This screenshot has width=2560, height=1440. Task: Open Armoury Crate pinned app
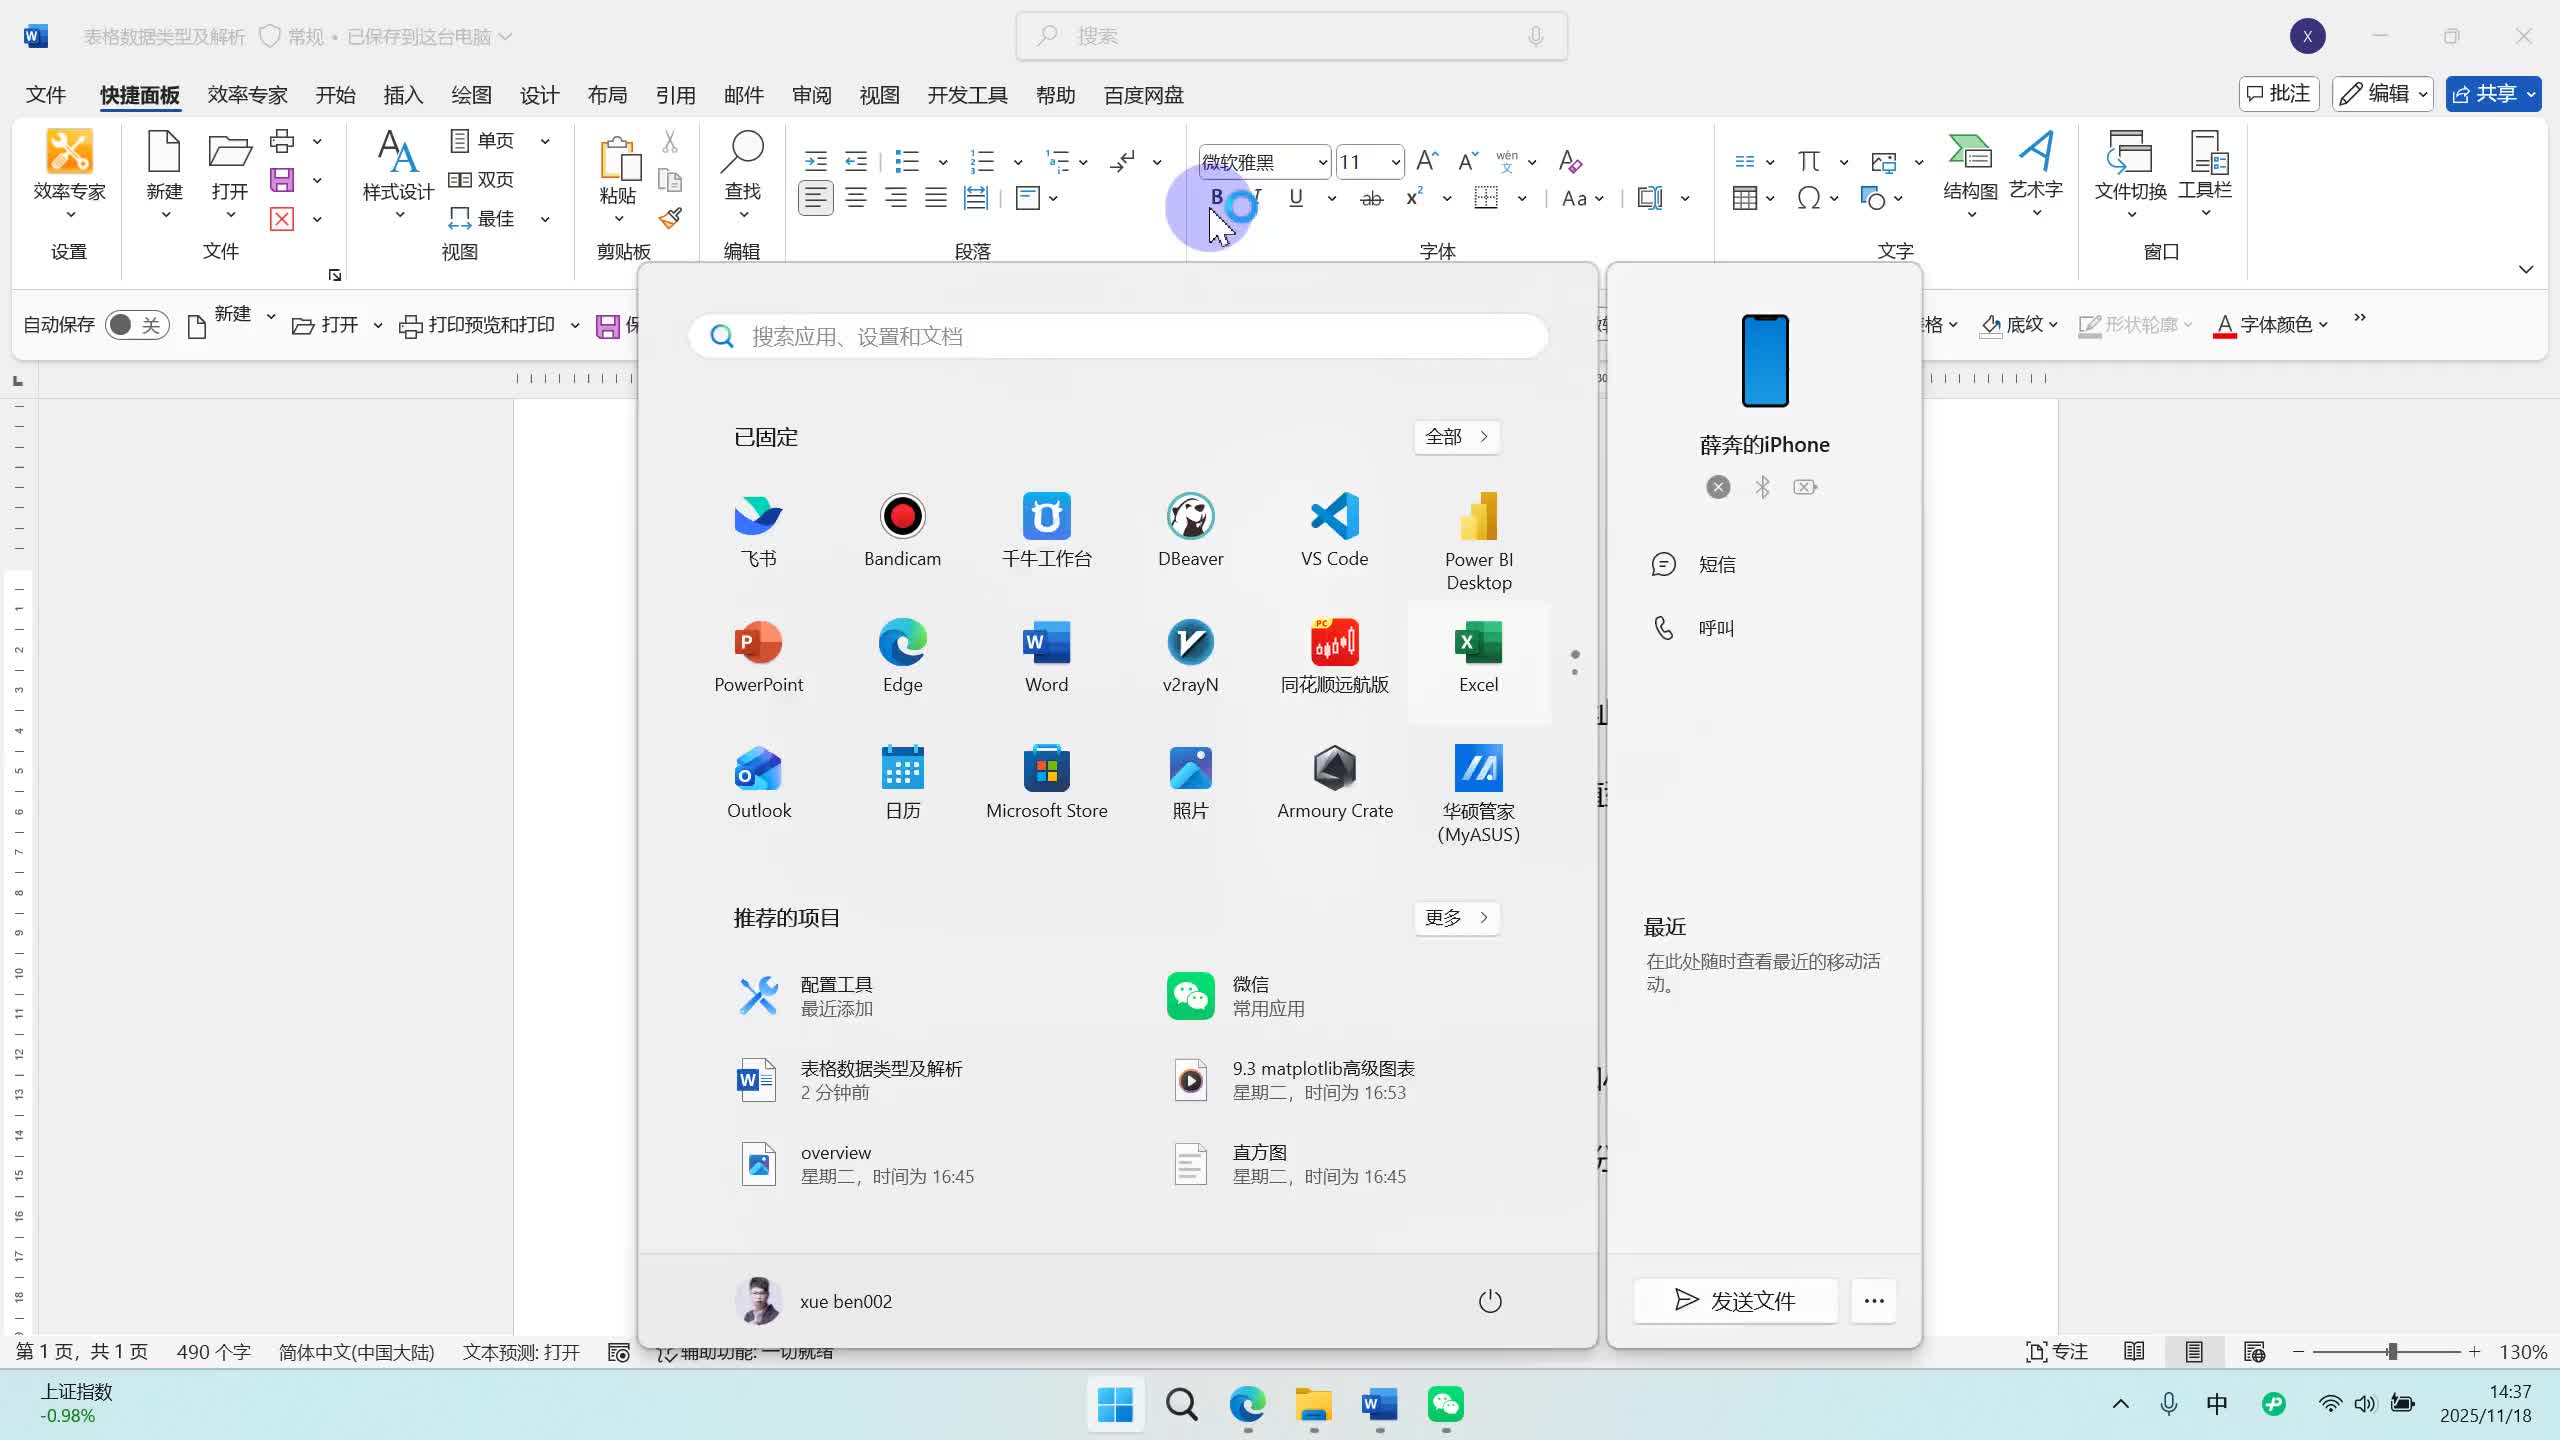(x=1334, y=782)
